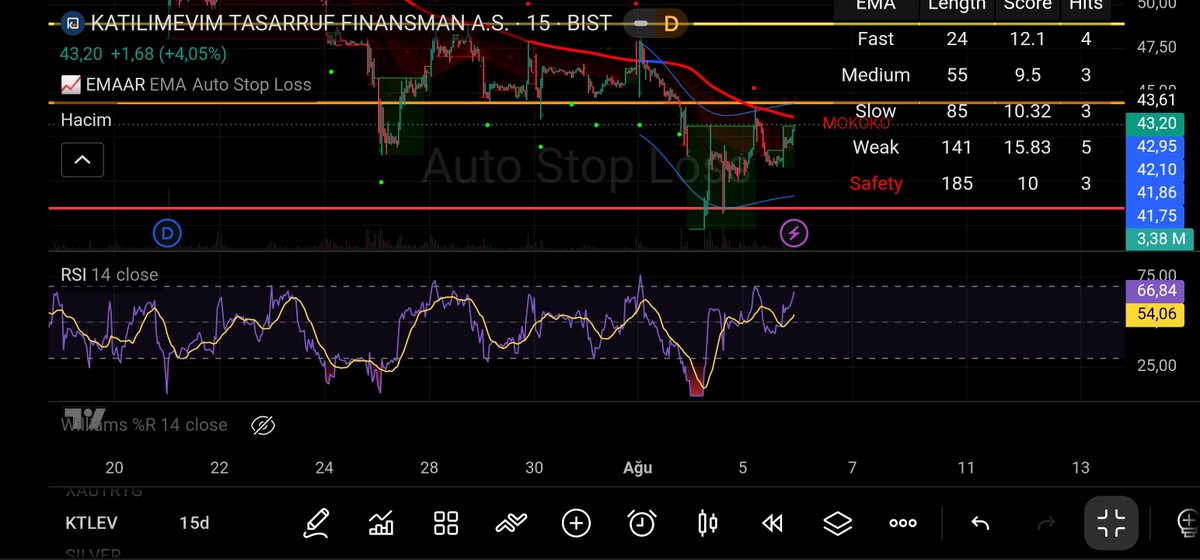This screenshot has width=1200, height=560.
Task: Click the red Safety row label
Action: [876, 183]
